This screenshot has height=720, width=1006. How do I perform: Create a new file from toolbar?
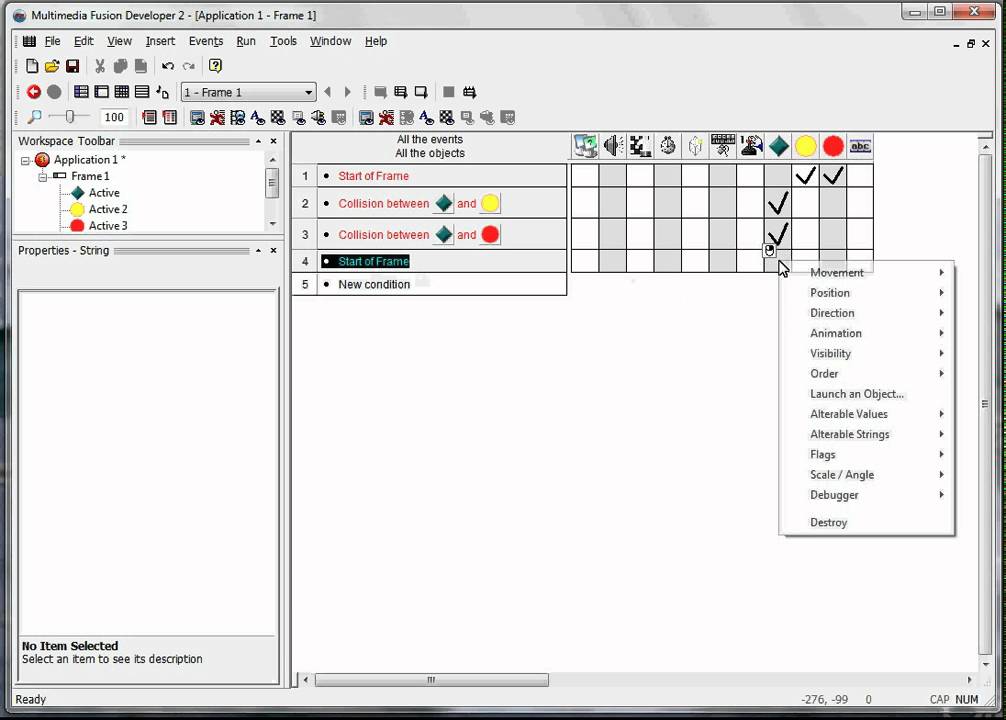point(31,65)
